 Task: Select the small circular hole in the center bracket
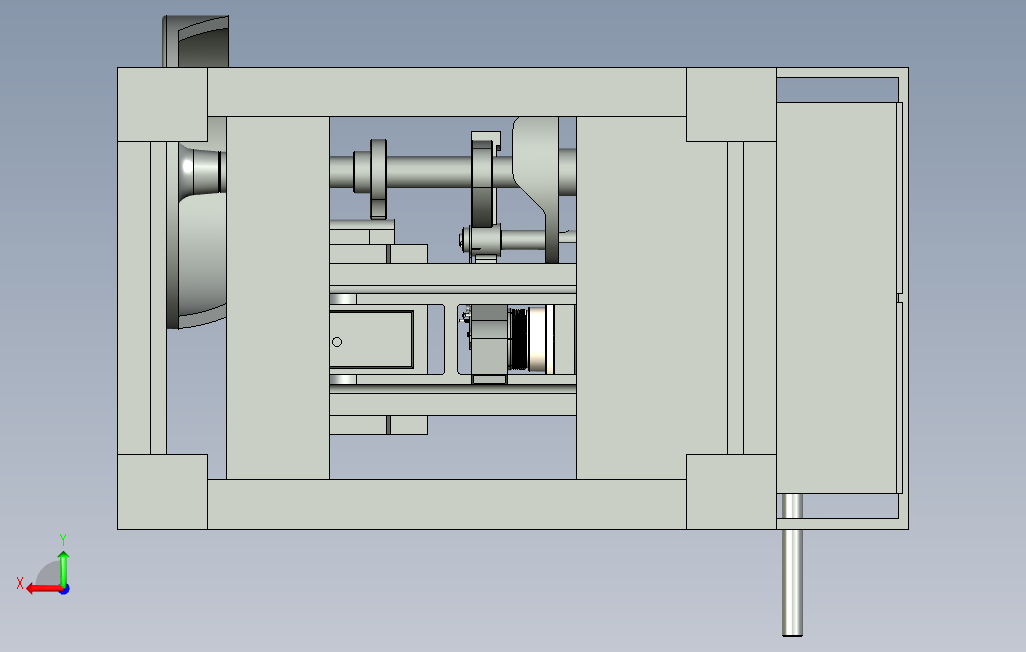pyautogui.click(x=337, y=342)
